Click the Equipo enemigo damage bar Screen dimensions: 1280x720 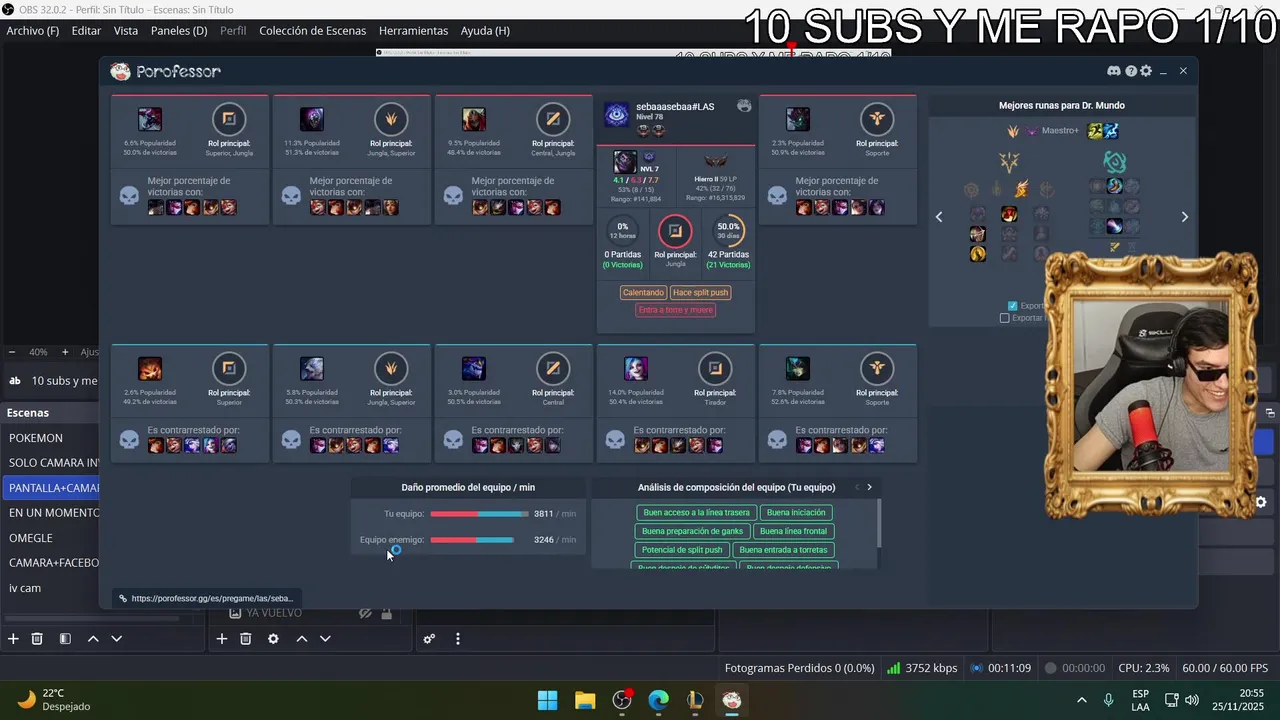(472, 540)
